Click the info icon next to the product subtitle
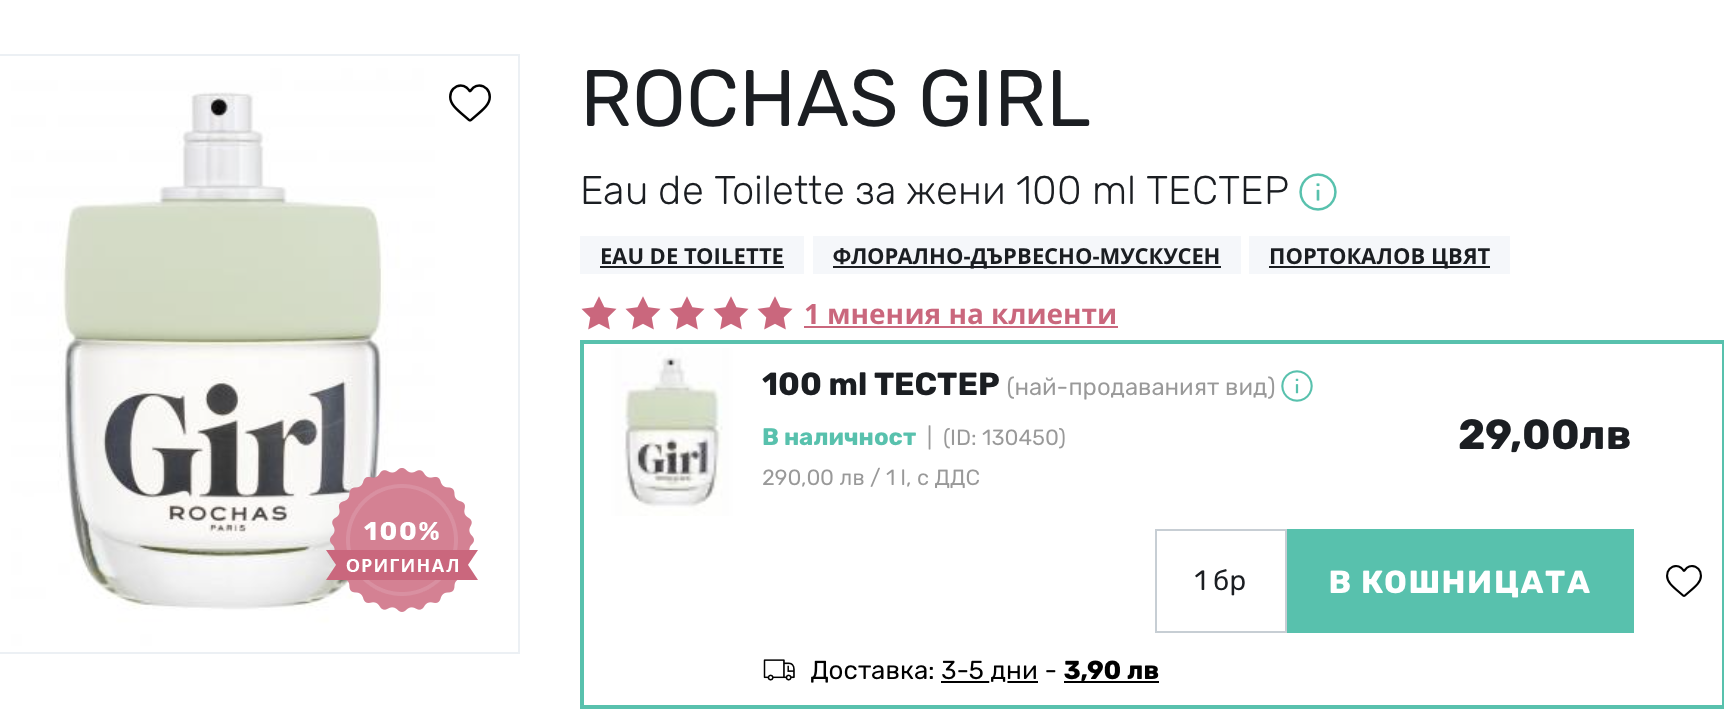Screen dimensions: 1724x724 pyautogui.click(x=1317, y=191)
